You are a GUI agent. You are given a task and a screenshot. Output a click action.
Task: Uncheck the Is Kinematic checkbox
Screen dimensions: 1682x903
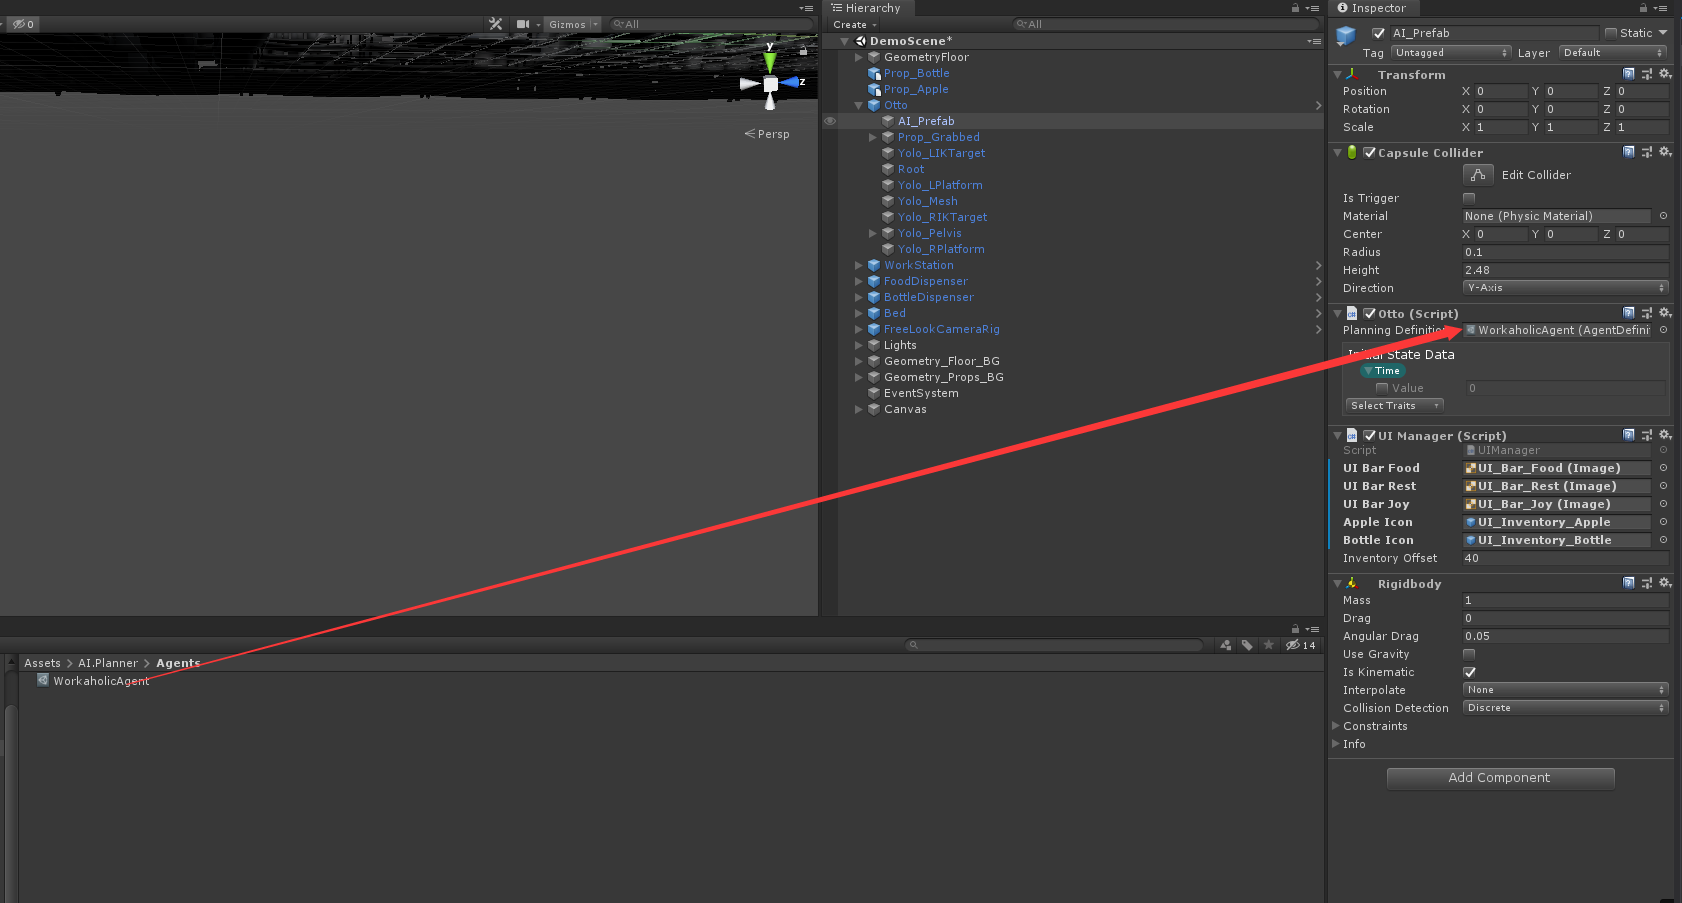pyautogui.click(x=1469, y=672)
